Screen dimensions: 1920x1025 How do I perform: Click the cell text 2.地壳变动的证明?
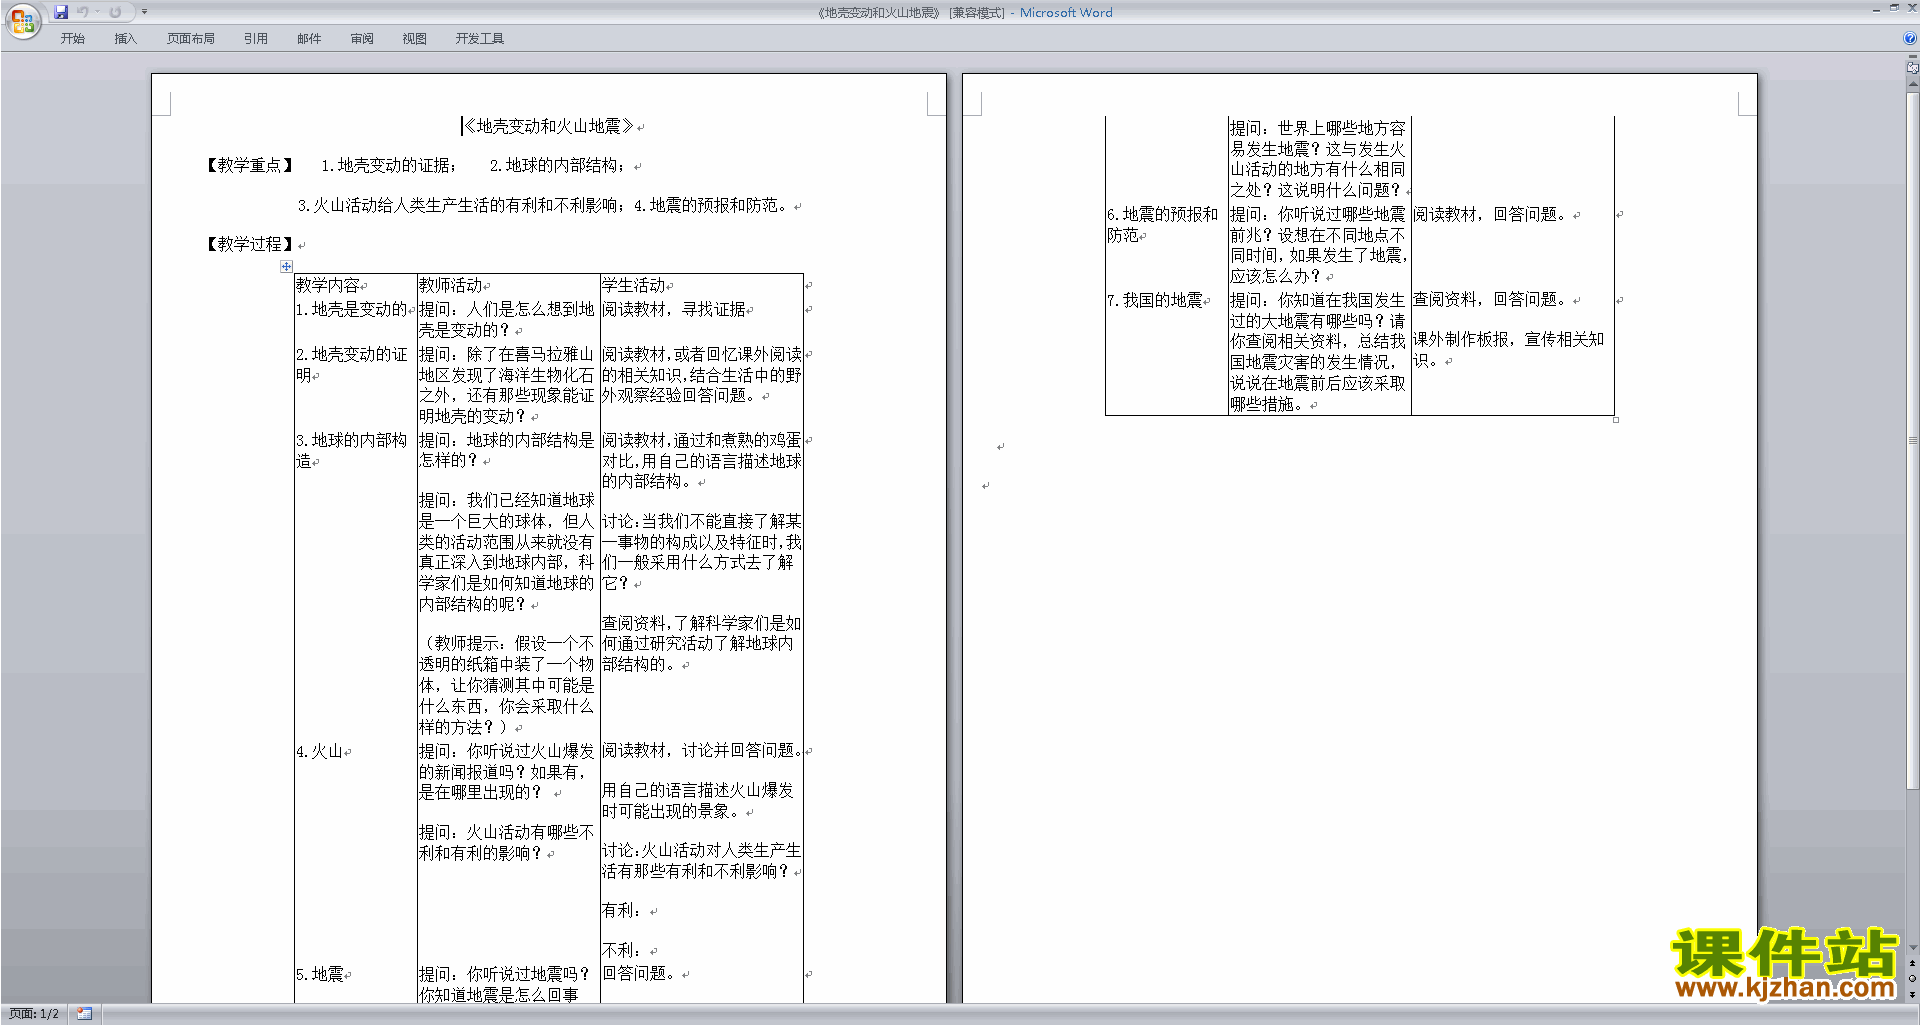click(x=351, y=364)
